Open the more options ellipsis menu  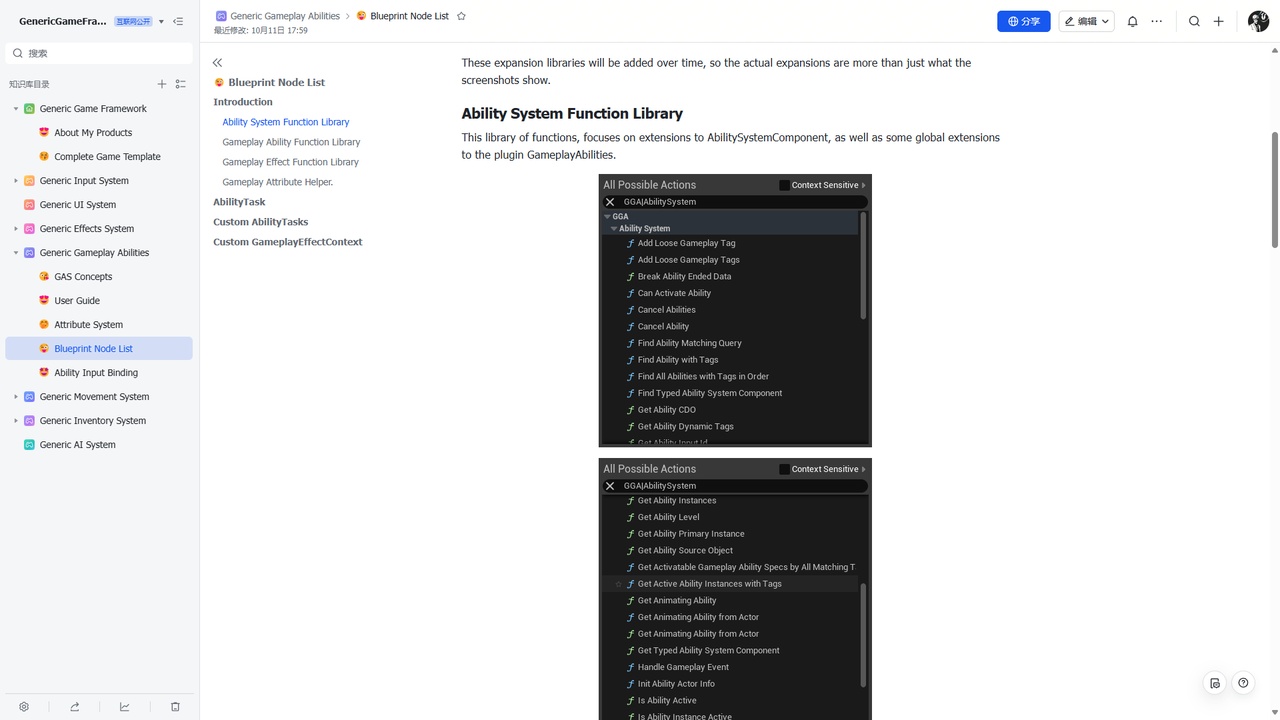[1157, 21]
